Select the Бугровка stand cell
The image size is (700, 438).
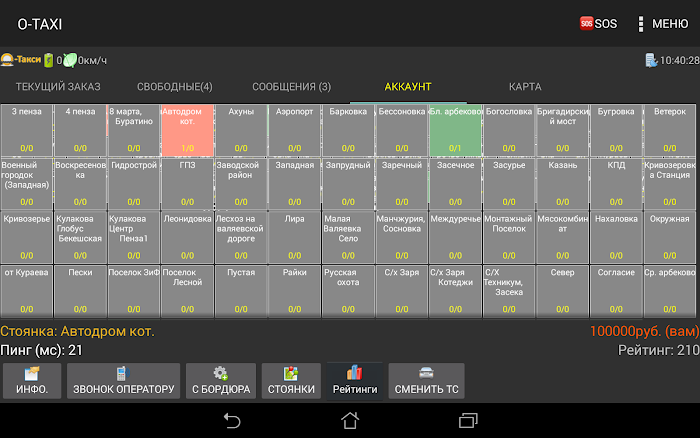(x=616, y=130)
